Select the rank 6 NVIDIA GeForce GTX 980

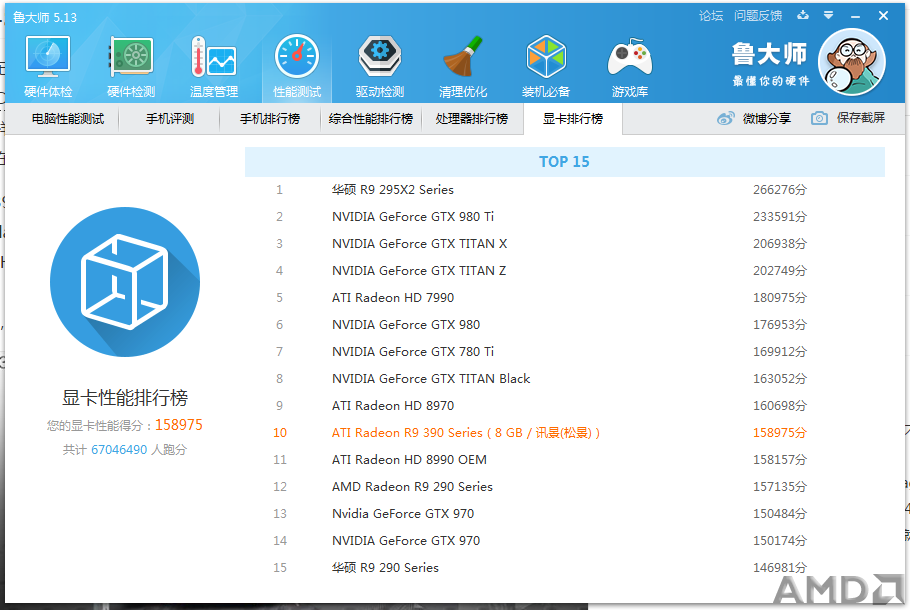coord(565,324)
